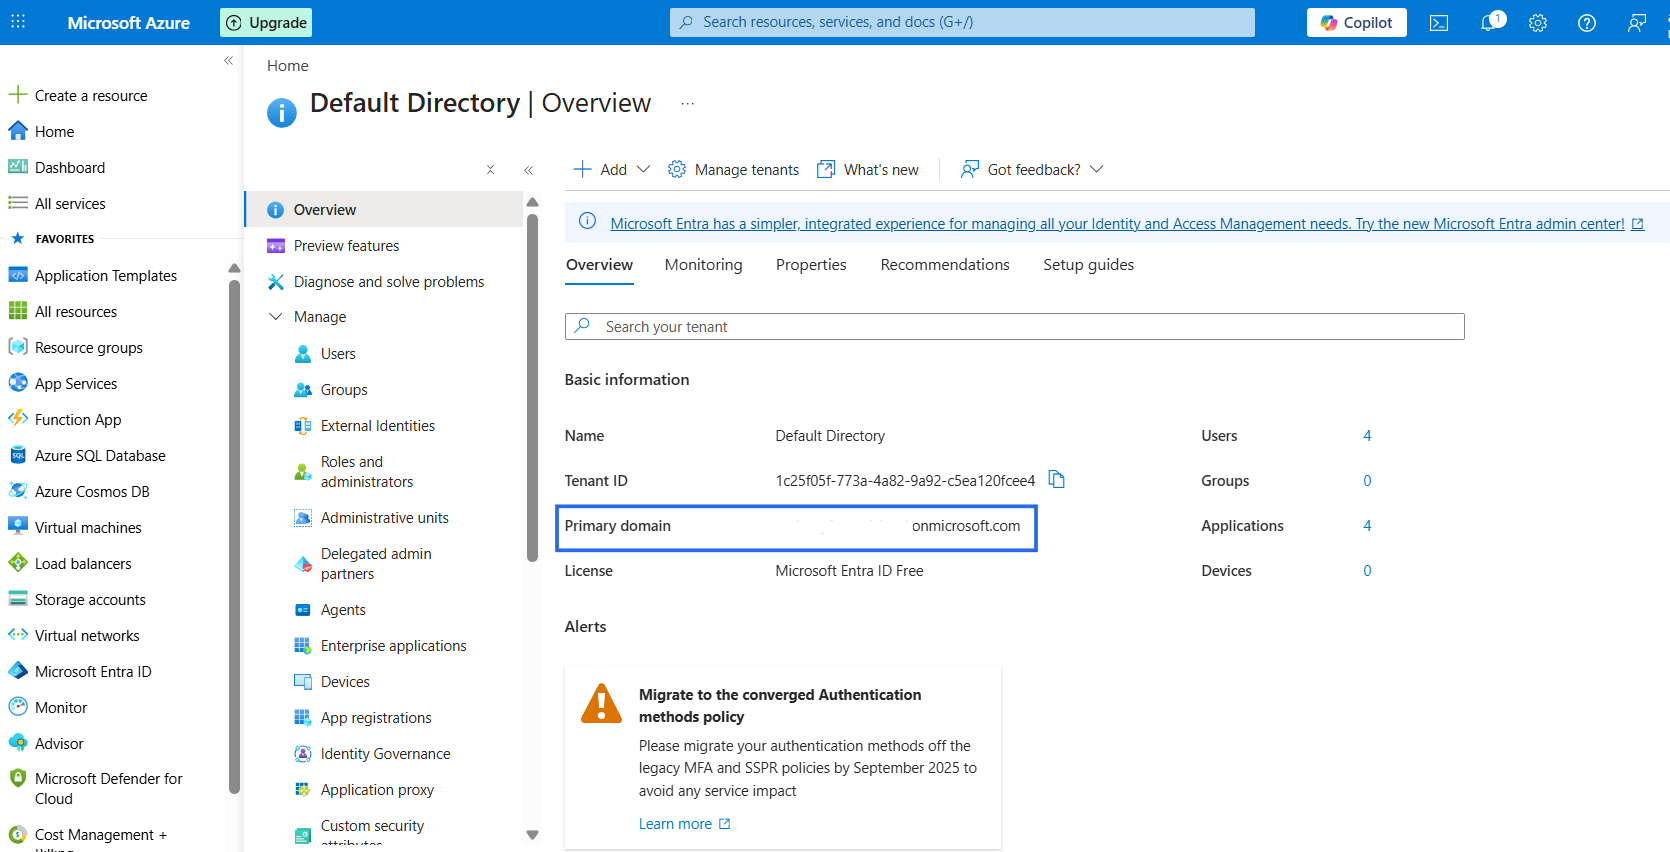Click the resource menu scrollbar down arrow
Image resolution: width=1670 pixels, height=852 pixels.
532,835
